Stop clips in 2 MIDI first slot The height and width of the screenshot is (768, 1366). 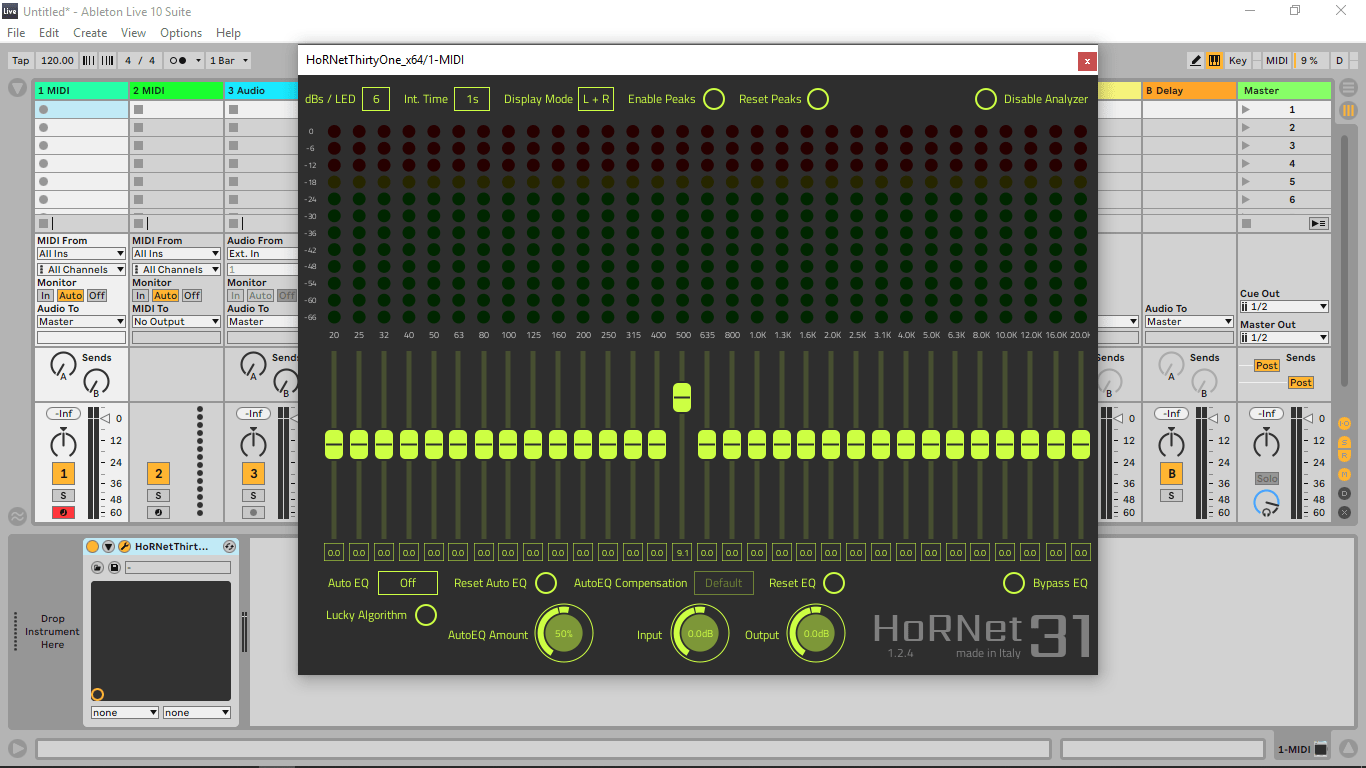click(139, 109)
